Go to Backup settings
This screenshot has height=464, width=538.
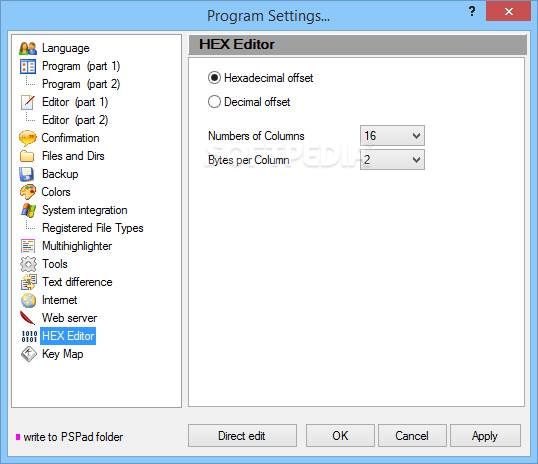pos(60,174)
